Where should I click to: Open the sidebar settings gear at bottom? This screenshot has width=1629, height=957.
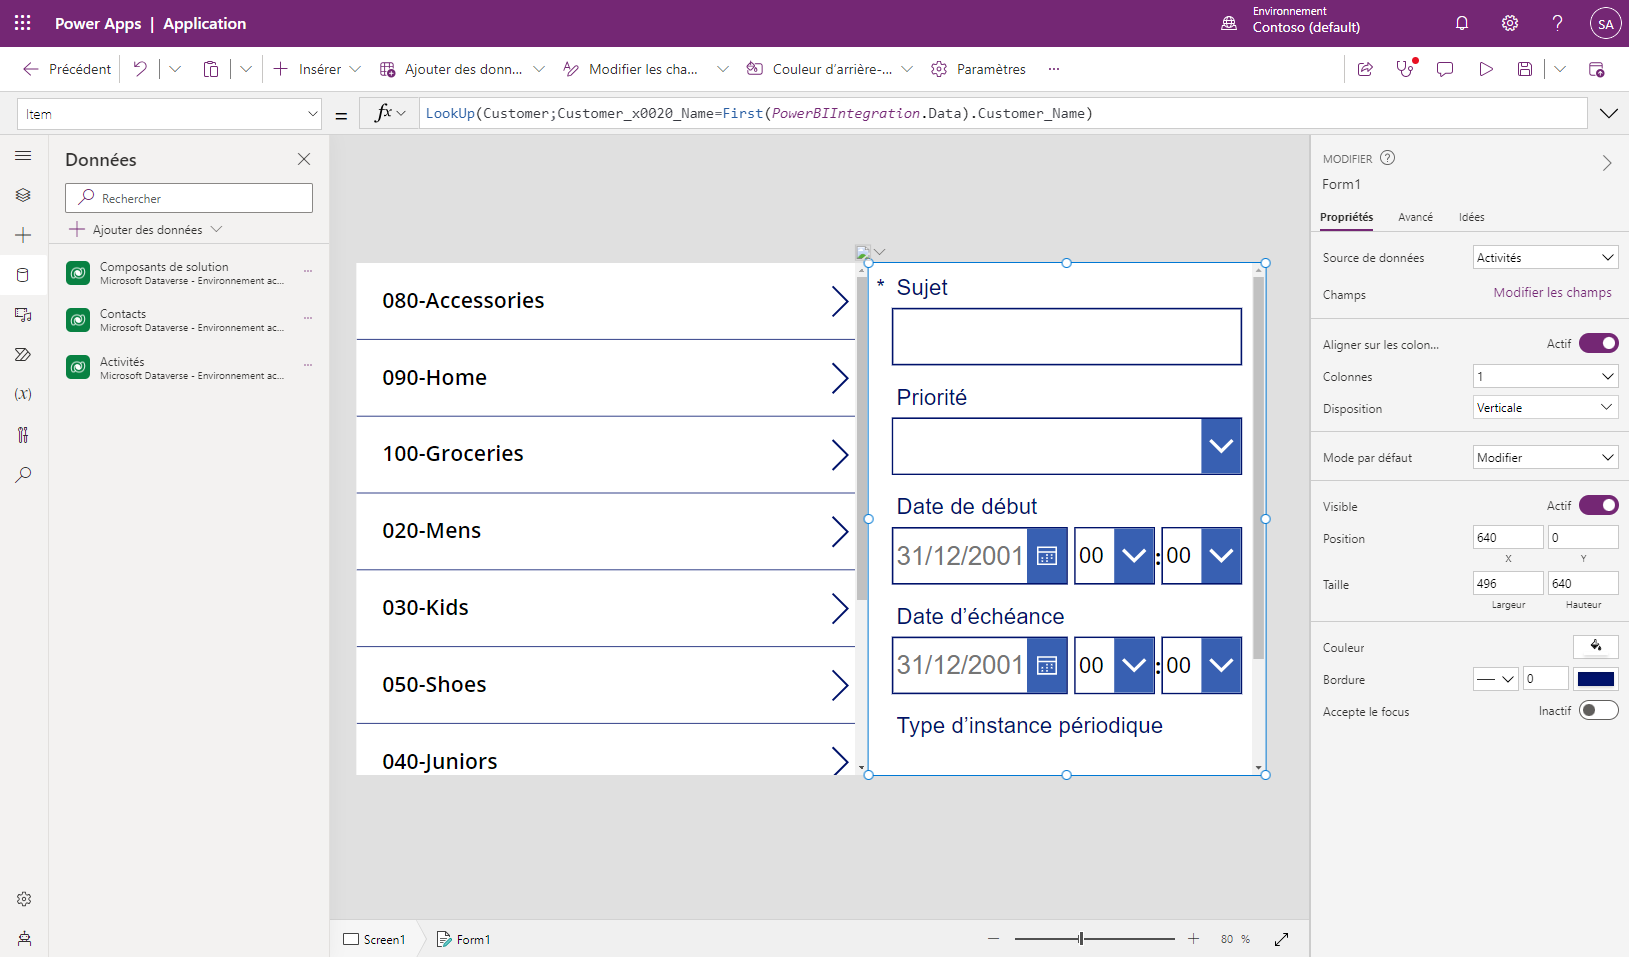coord(24,899)
